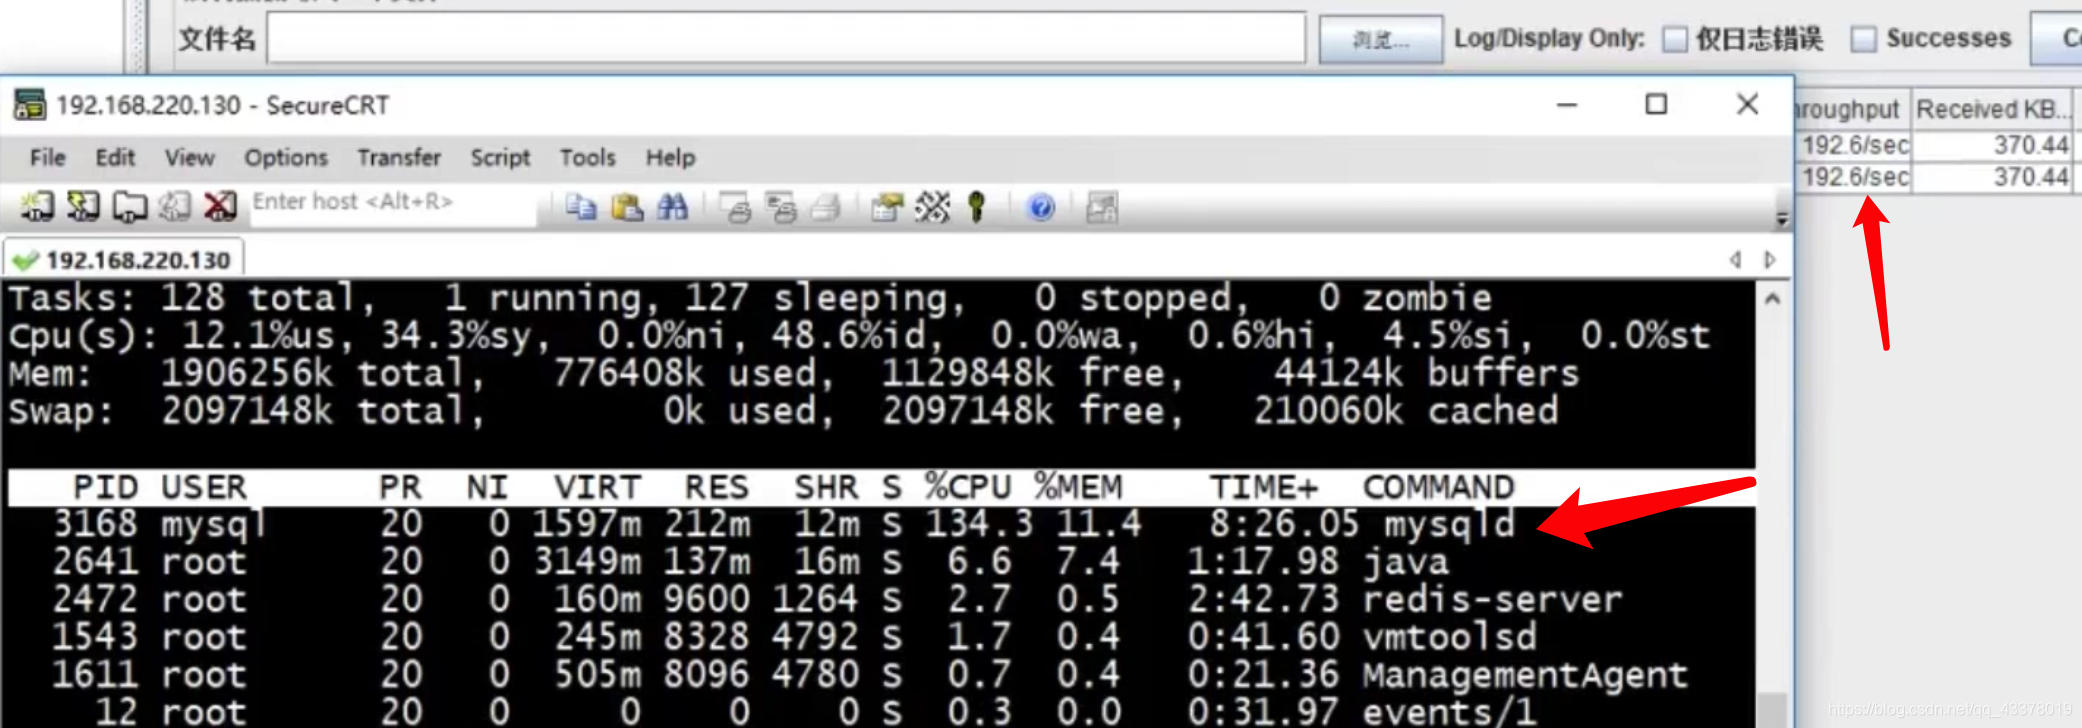
Task: Click the Print Screen icon
Action: point(735,207)
